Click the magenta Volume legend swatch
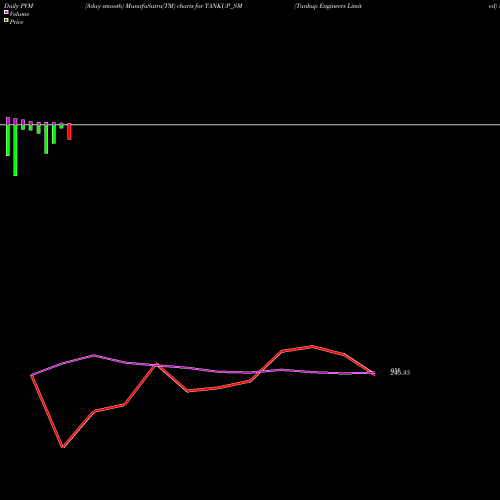500x500 pixels. click(x=6, y=12)
